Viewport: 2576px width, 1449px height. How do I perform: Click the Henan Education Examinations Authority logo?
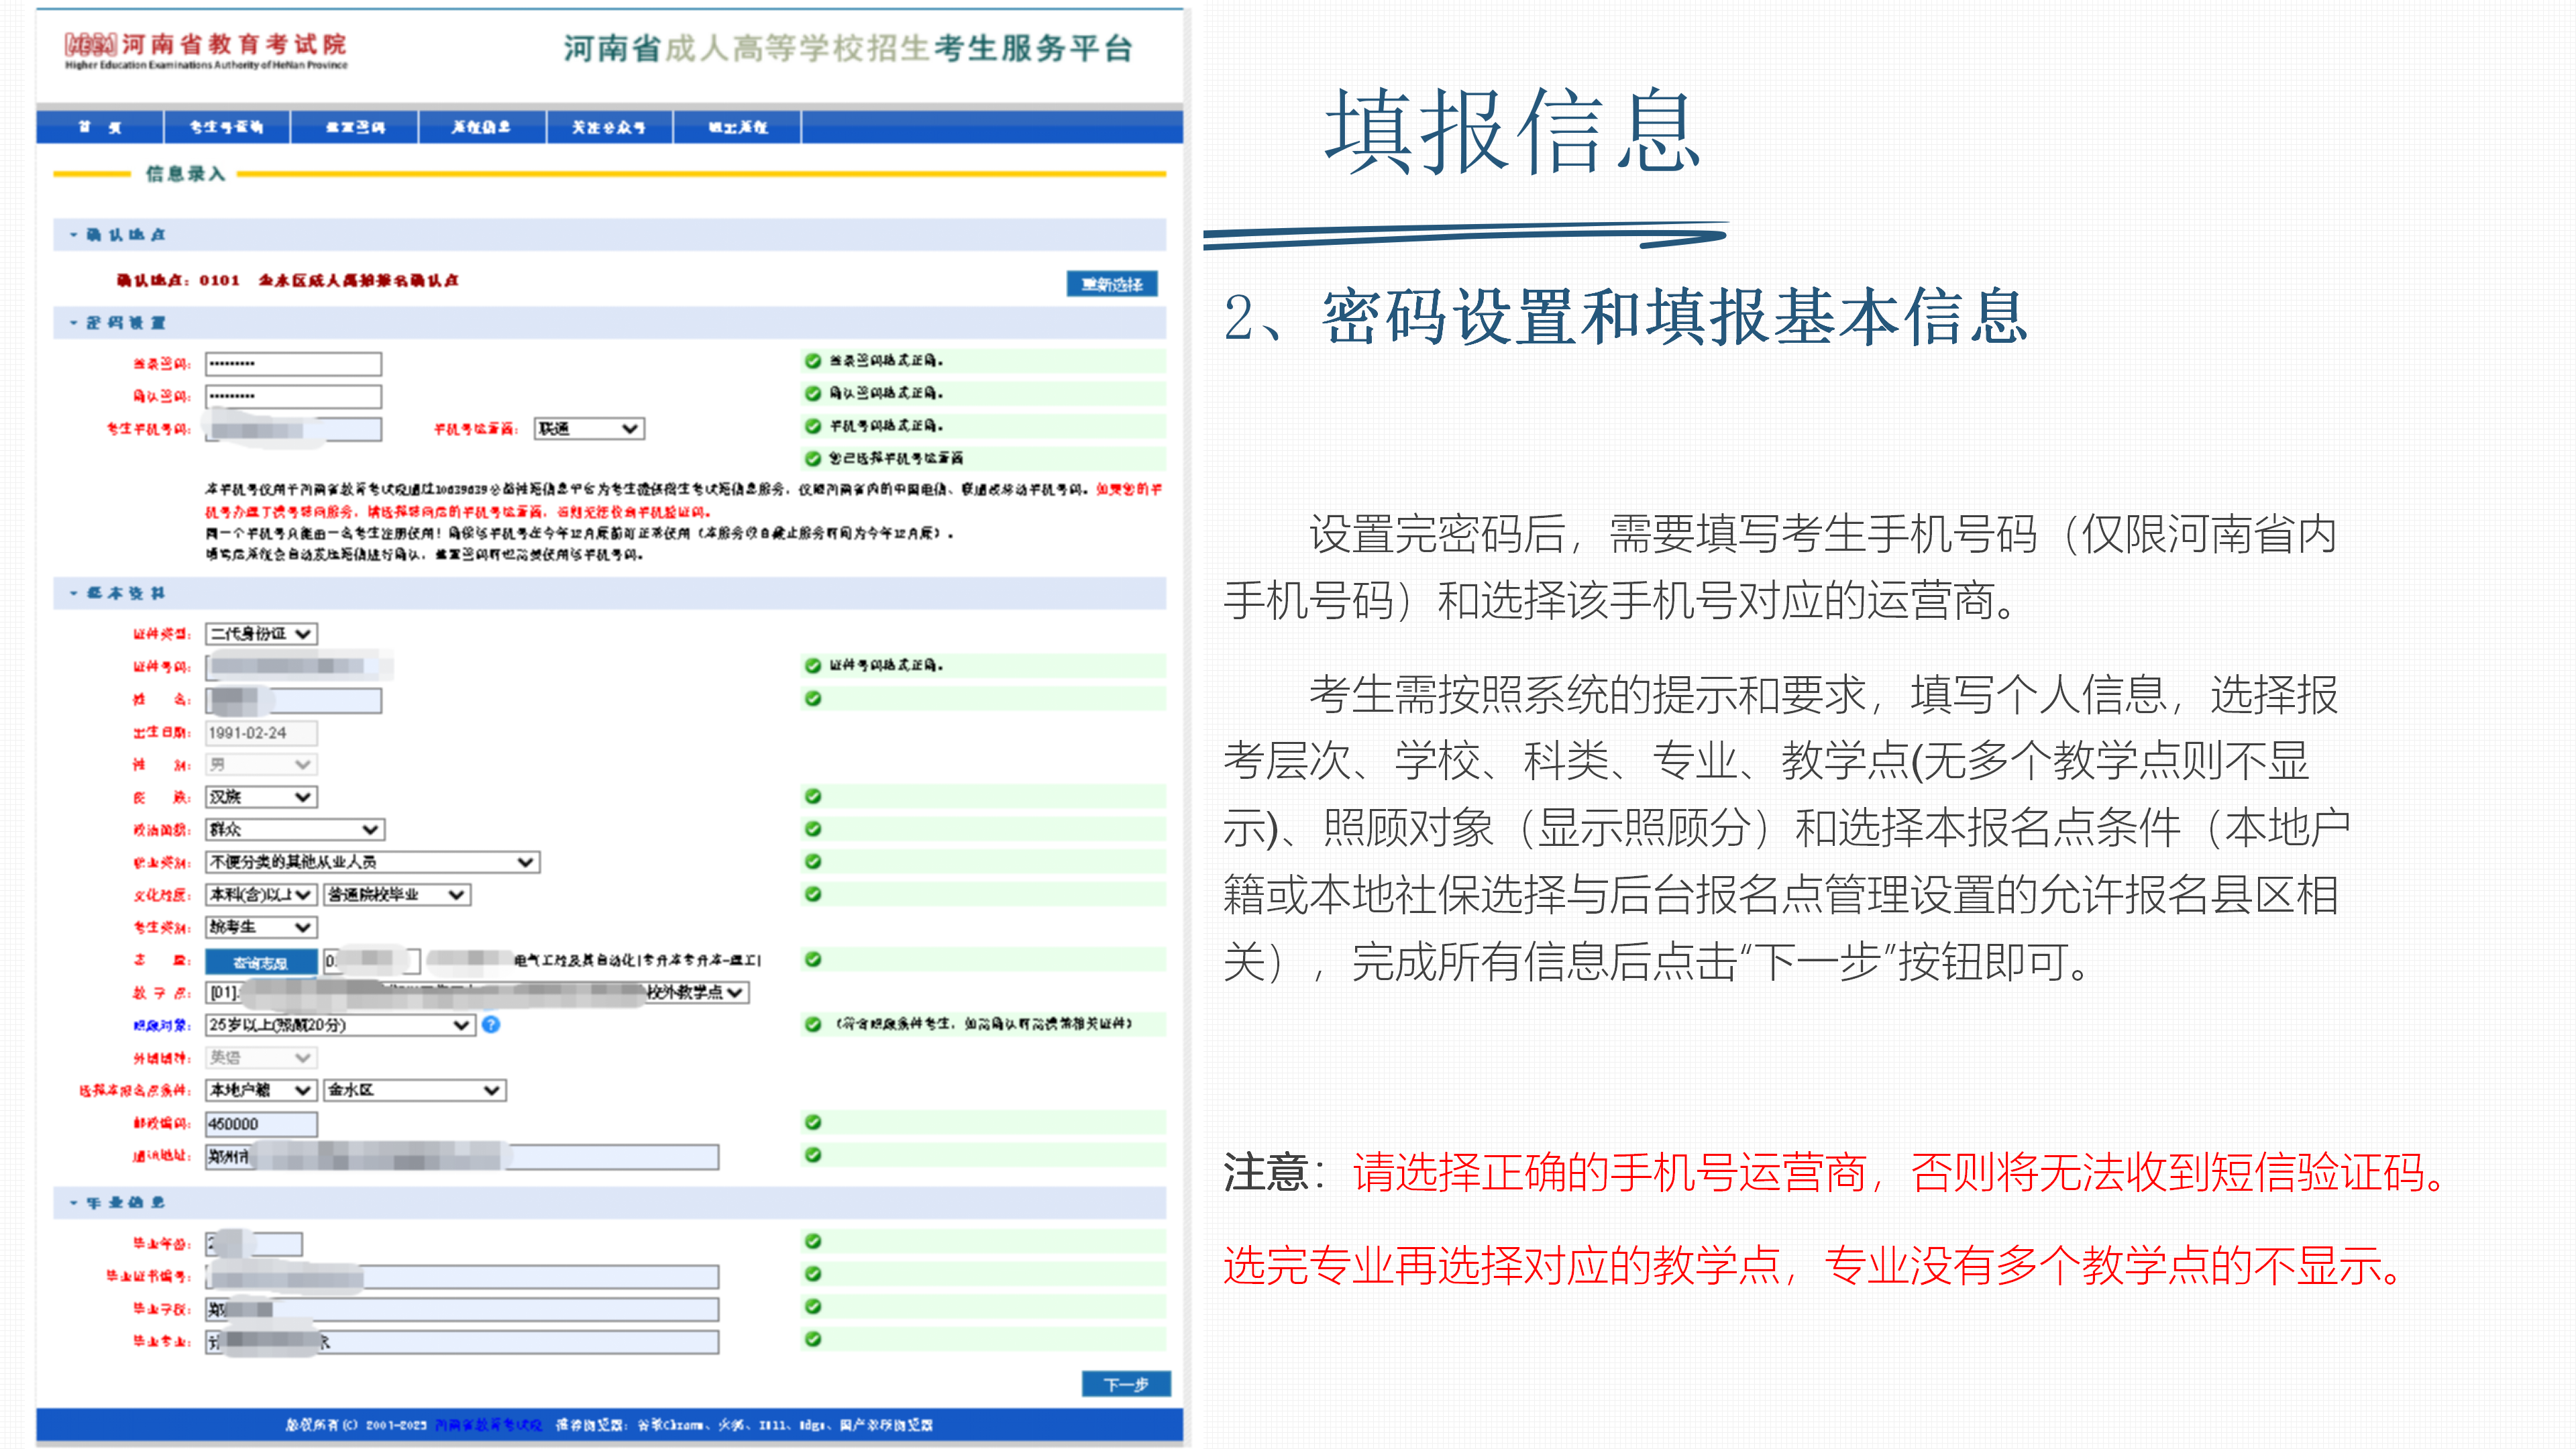click(x=206, y=50)
